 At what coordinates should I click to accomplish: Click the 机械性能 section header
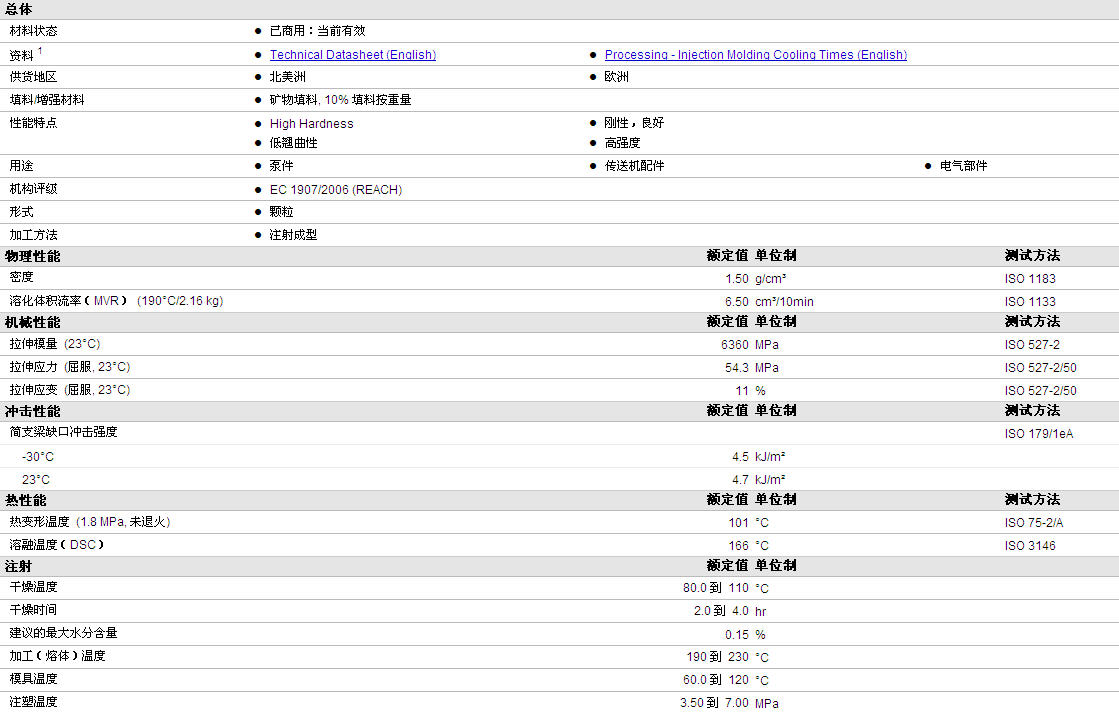pyautogui.click(x=33, y=322)
